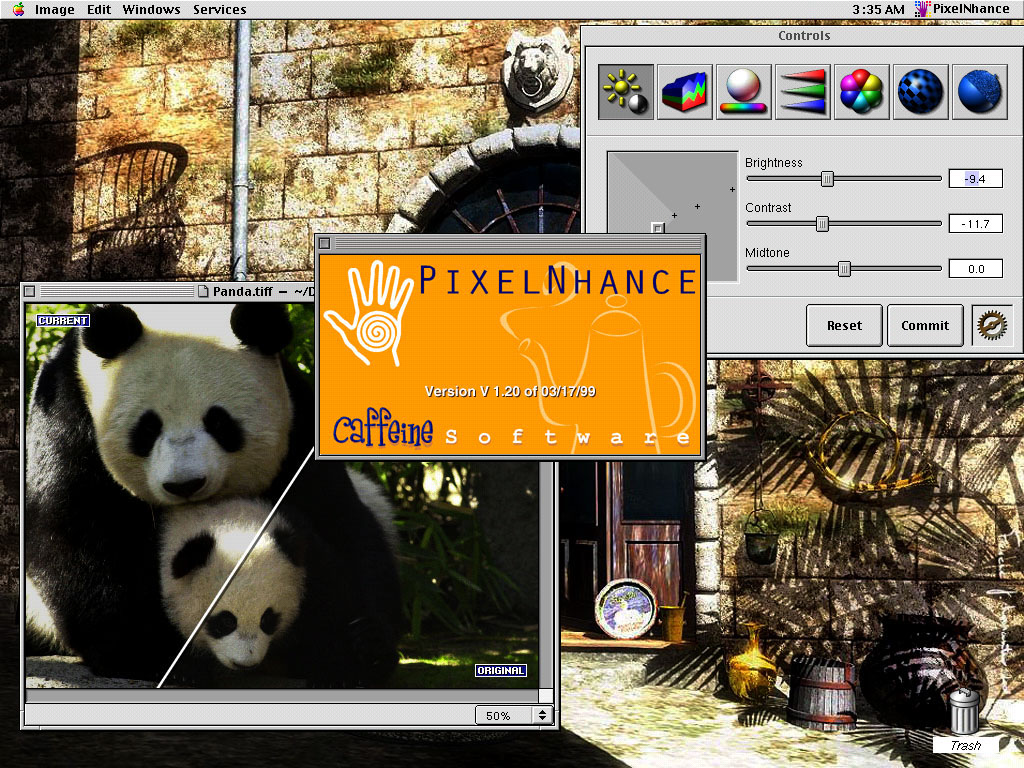Click the Contrast value field showing -11.7
This screenshot has width=1024, height=768.
[976, 224]
